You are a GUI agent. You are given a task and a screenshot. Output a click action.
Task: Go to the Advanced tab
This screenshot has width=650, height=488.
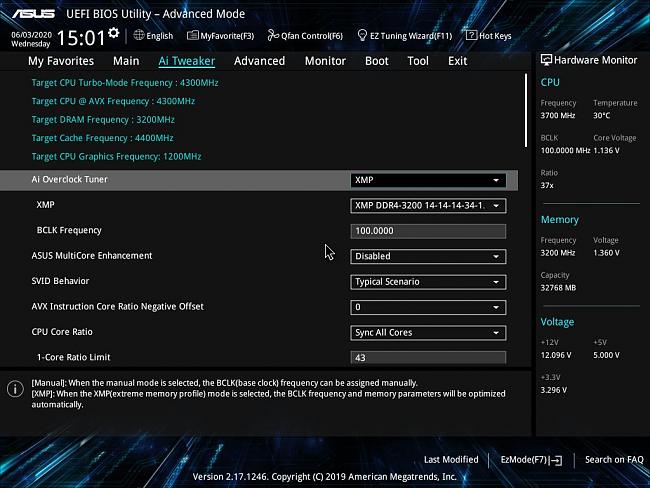pyautogui.click(x=260, y=61)
